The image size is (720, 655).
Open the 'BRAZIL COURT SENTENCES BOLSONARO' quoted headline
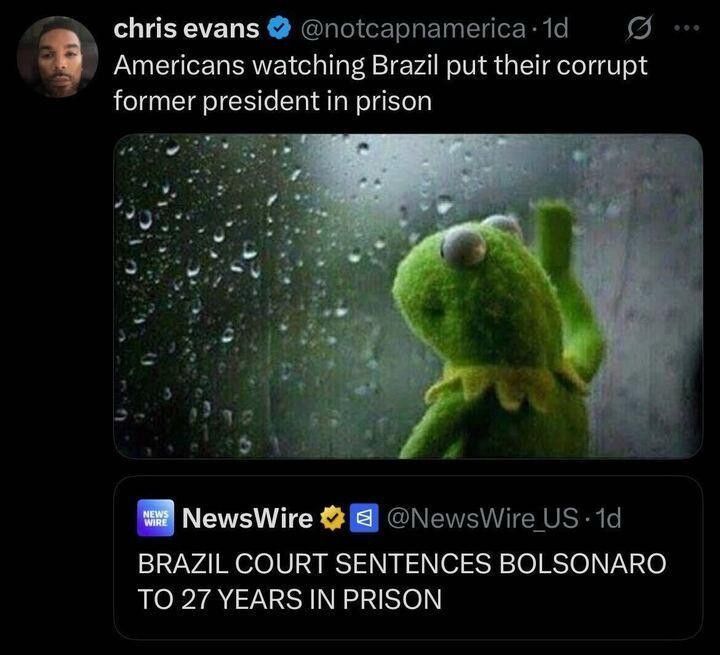402,563
